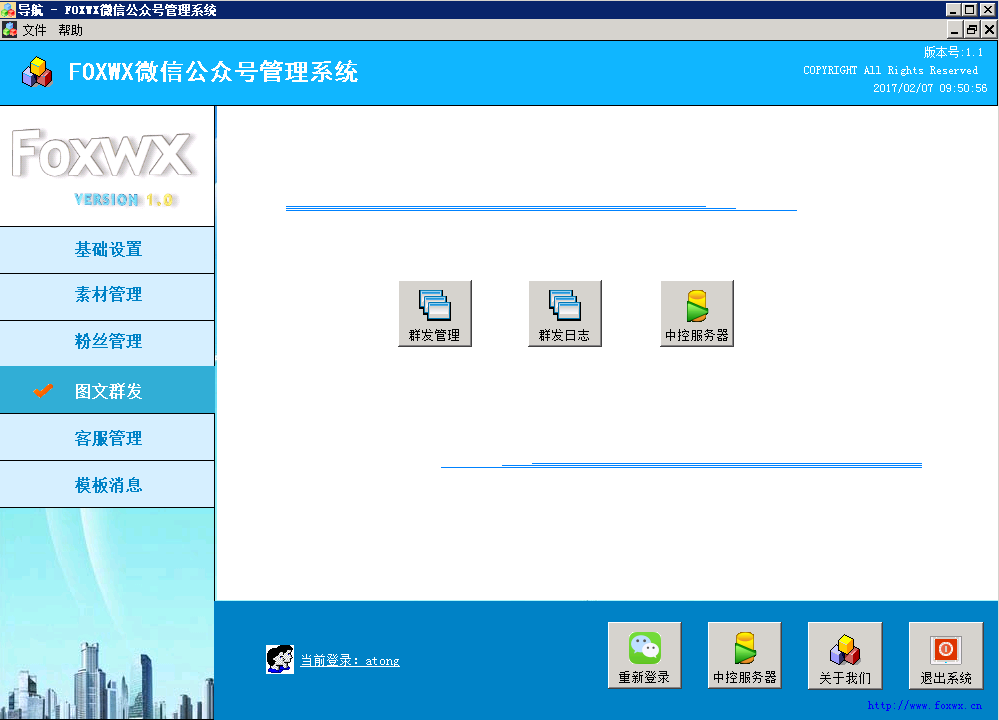999x720 pixels.
Task: Open the 帮助 menu
Action: coord(70,30)
